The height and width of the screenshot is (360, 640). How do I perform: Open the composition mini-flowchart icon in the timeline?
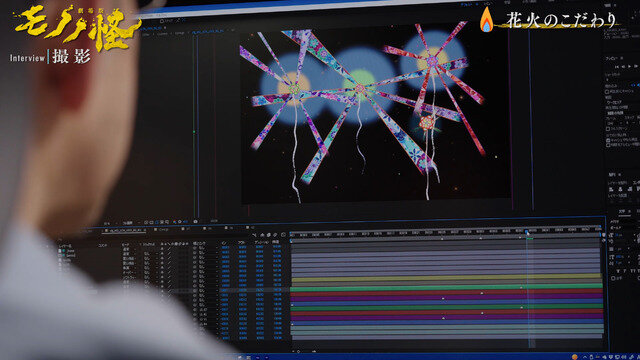coord(254,235)
